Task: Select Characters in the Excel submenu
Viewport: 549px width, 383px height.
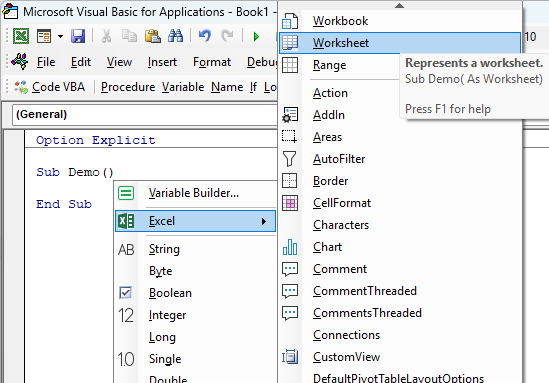Action: pyautogui.click(x=400, y=225)
